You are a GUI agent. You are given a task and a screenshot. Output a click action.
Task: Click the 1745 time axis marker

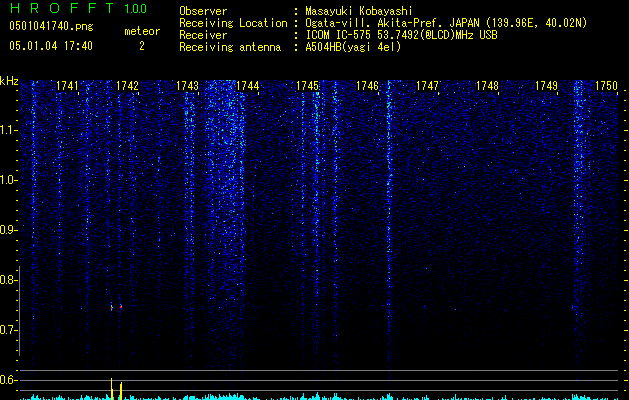[307, 86]
